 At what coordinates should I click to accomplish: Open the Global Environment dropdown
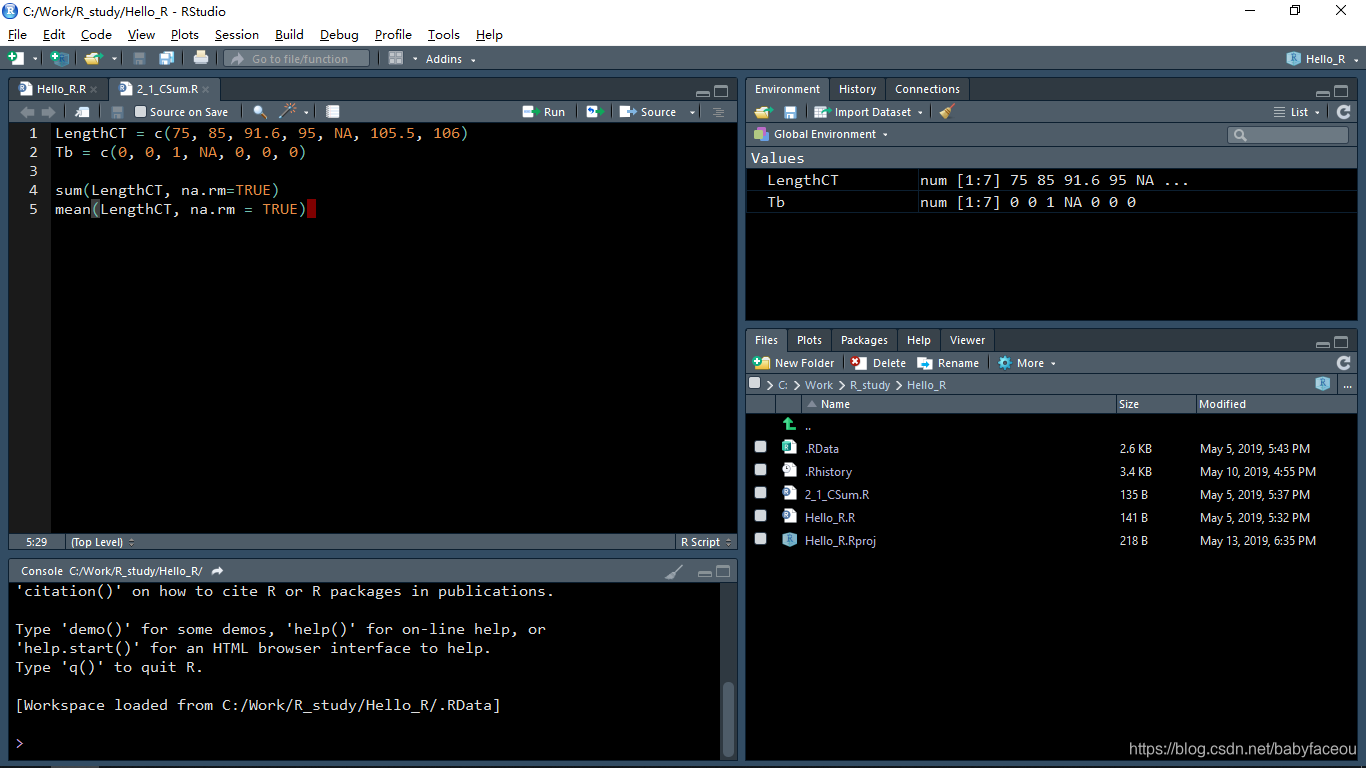(x=821, y=134)
